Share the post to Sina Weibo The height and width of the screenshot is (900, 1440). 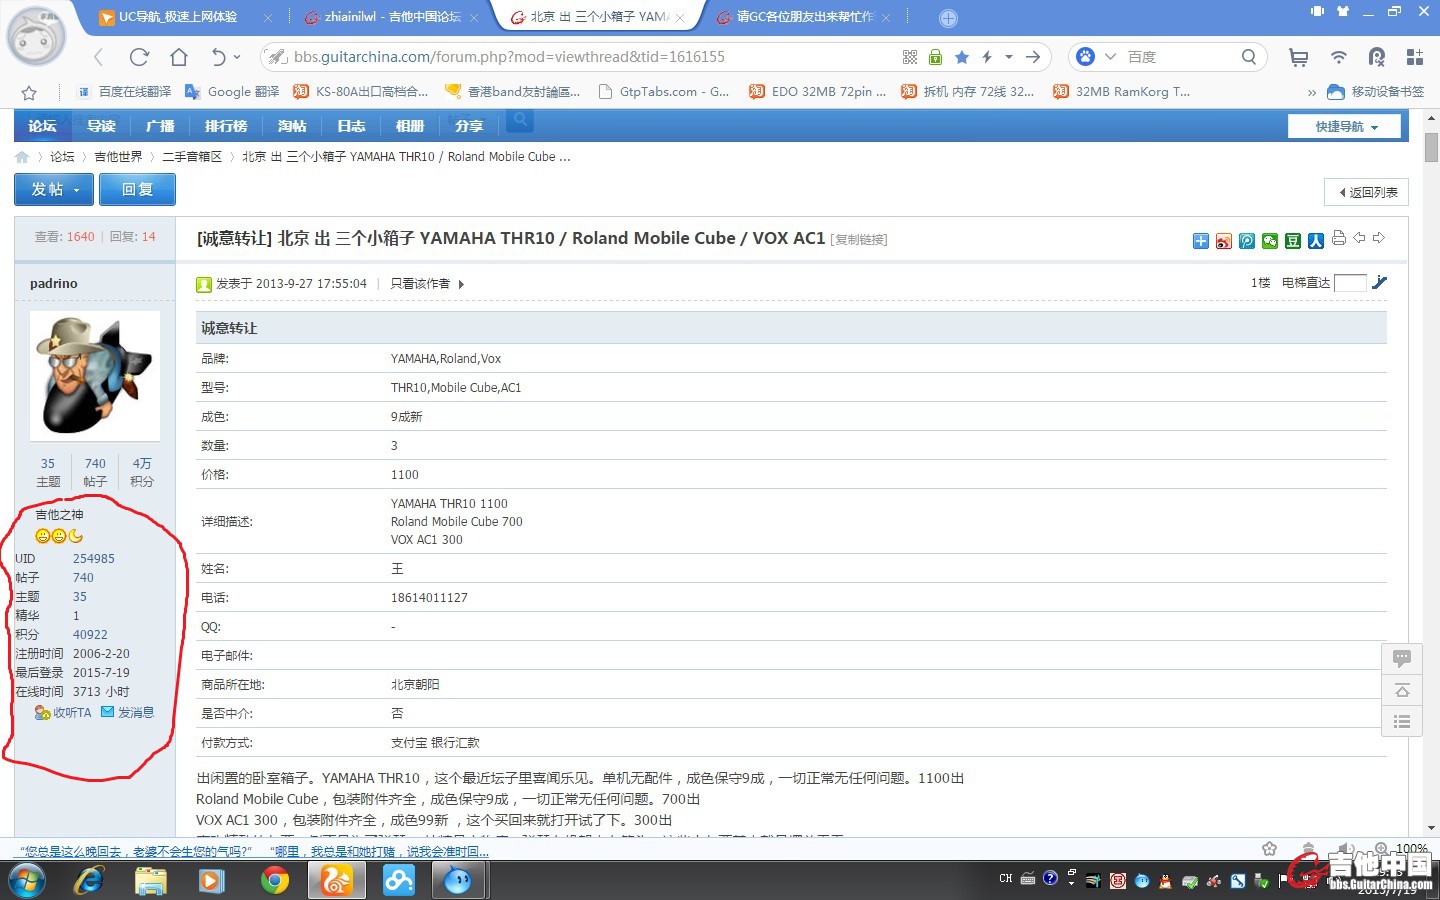click(x=1224, y=241)
